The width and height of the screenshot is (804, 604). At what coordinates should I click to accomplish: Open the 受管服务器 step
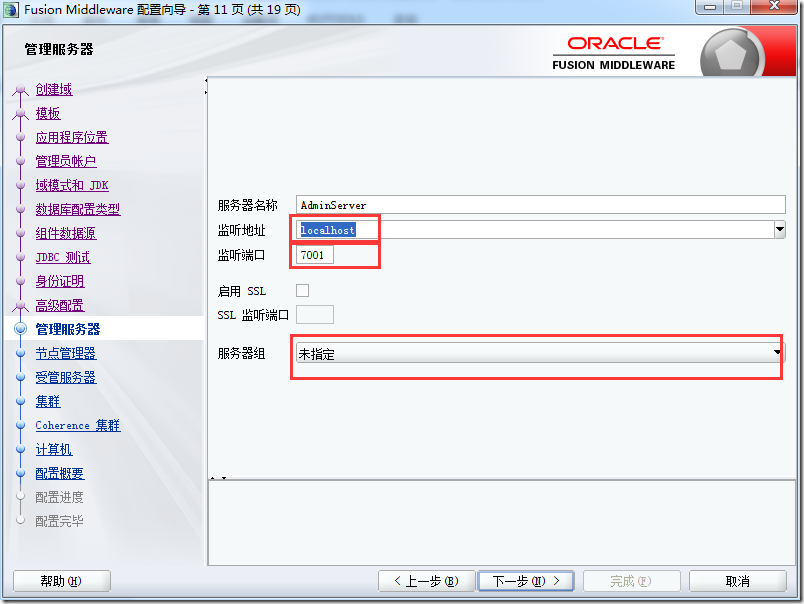tap(66, 377)
